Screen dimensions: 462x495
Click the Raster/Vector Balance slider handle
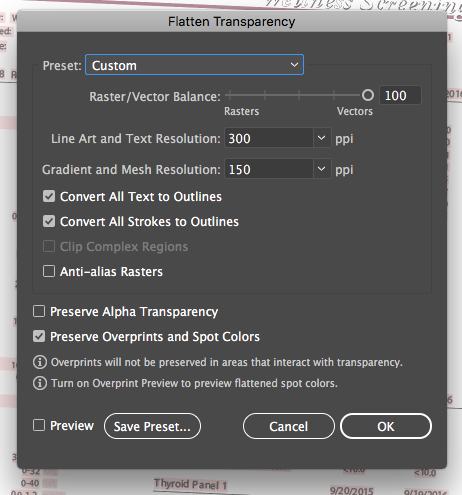click(368, 95)
